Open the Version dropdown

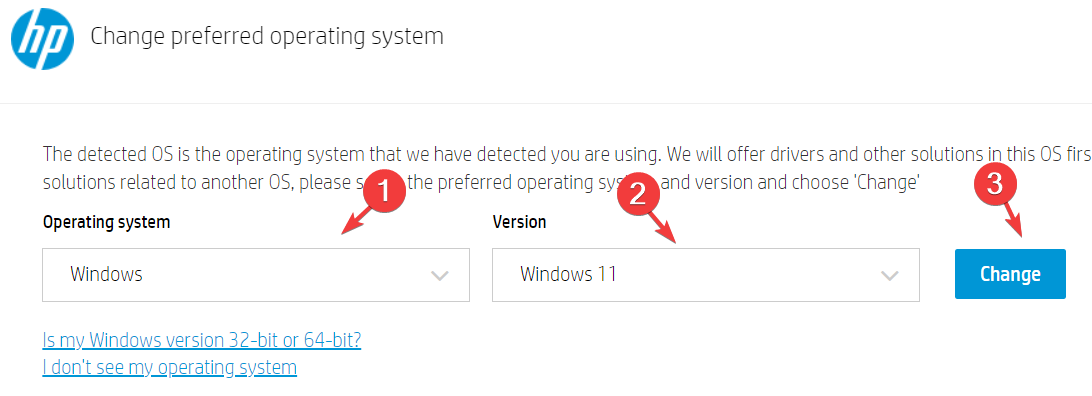click(705, 275)
